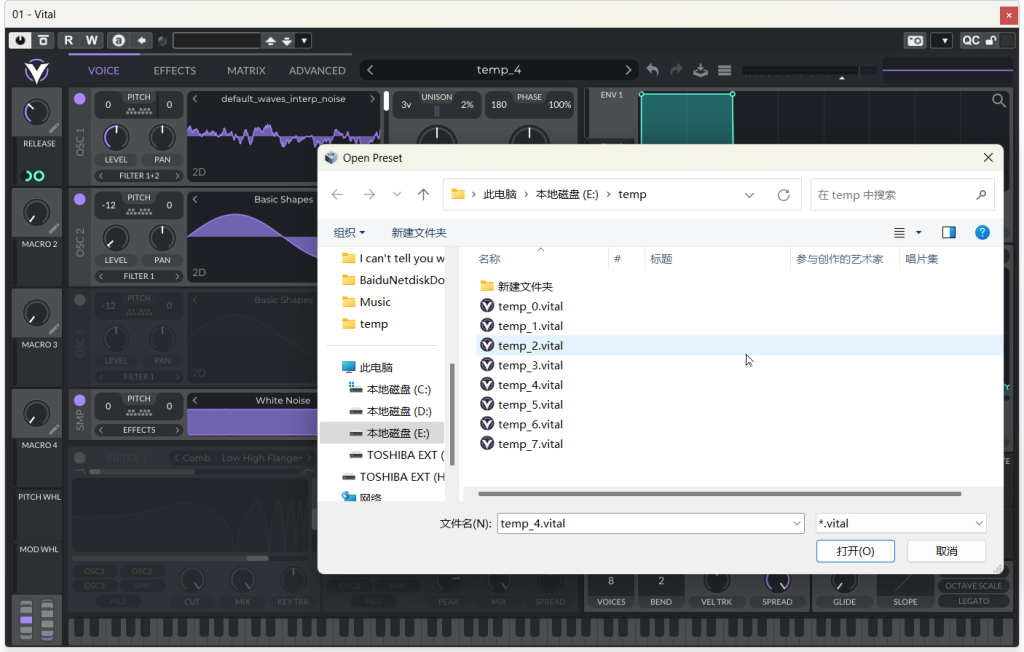
Task: Select temp_0.vital file
Action: coord(530,306)
